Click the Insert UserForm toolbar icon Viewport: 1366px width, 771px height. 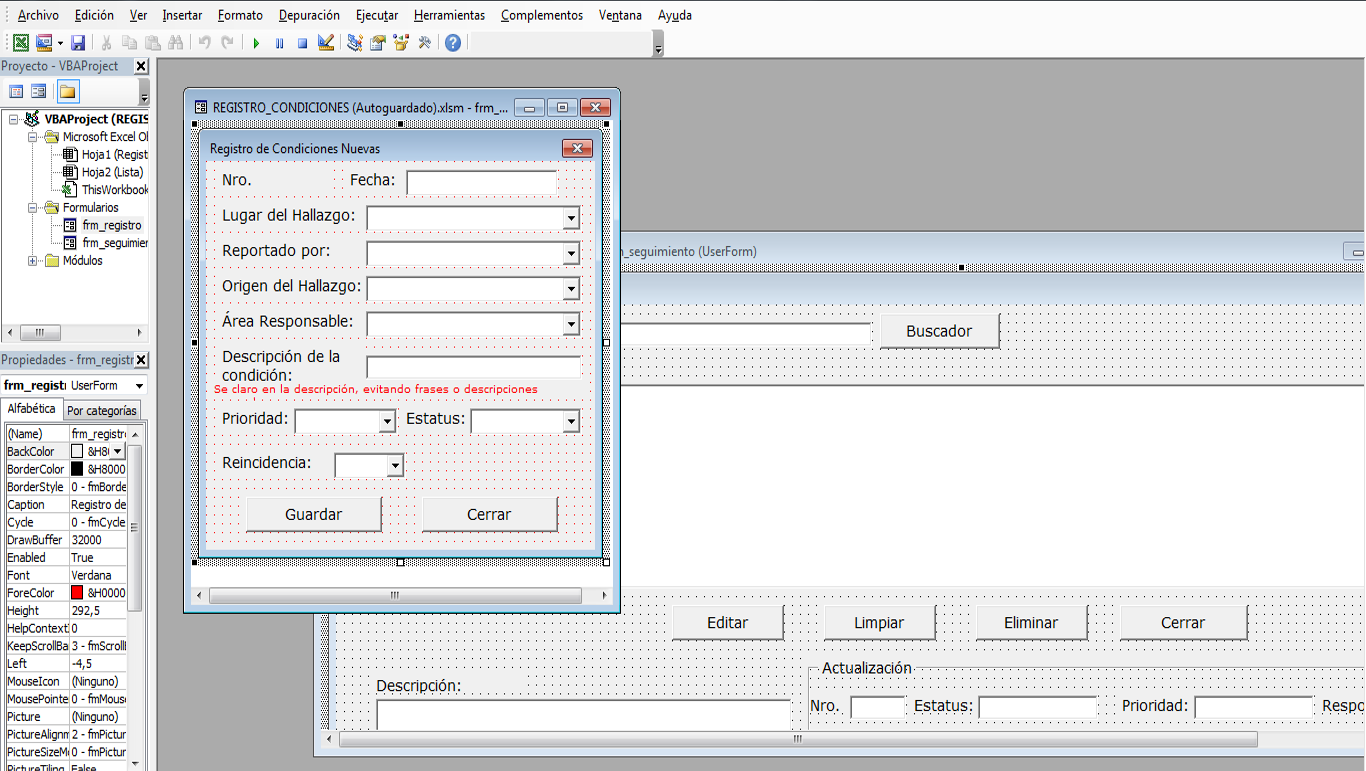44,43
